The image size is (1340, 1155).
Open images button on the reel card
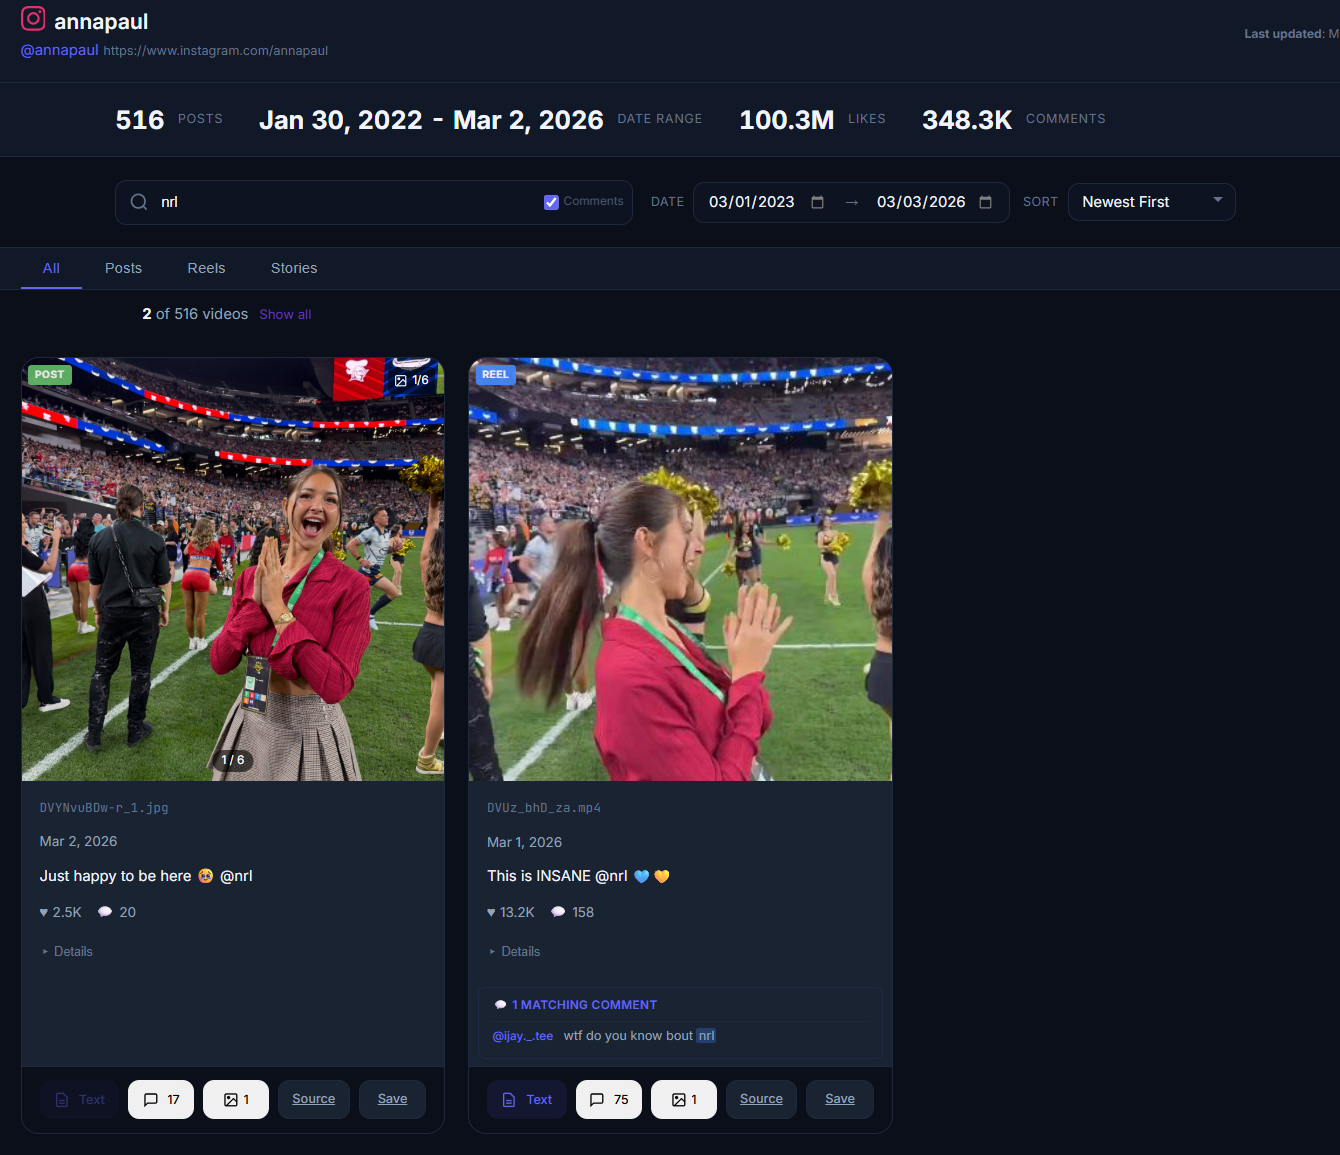684,1099
